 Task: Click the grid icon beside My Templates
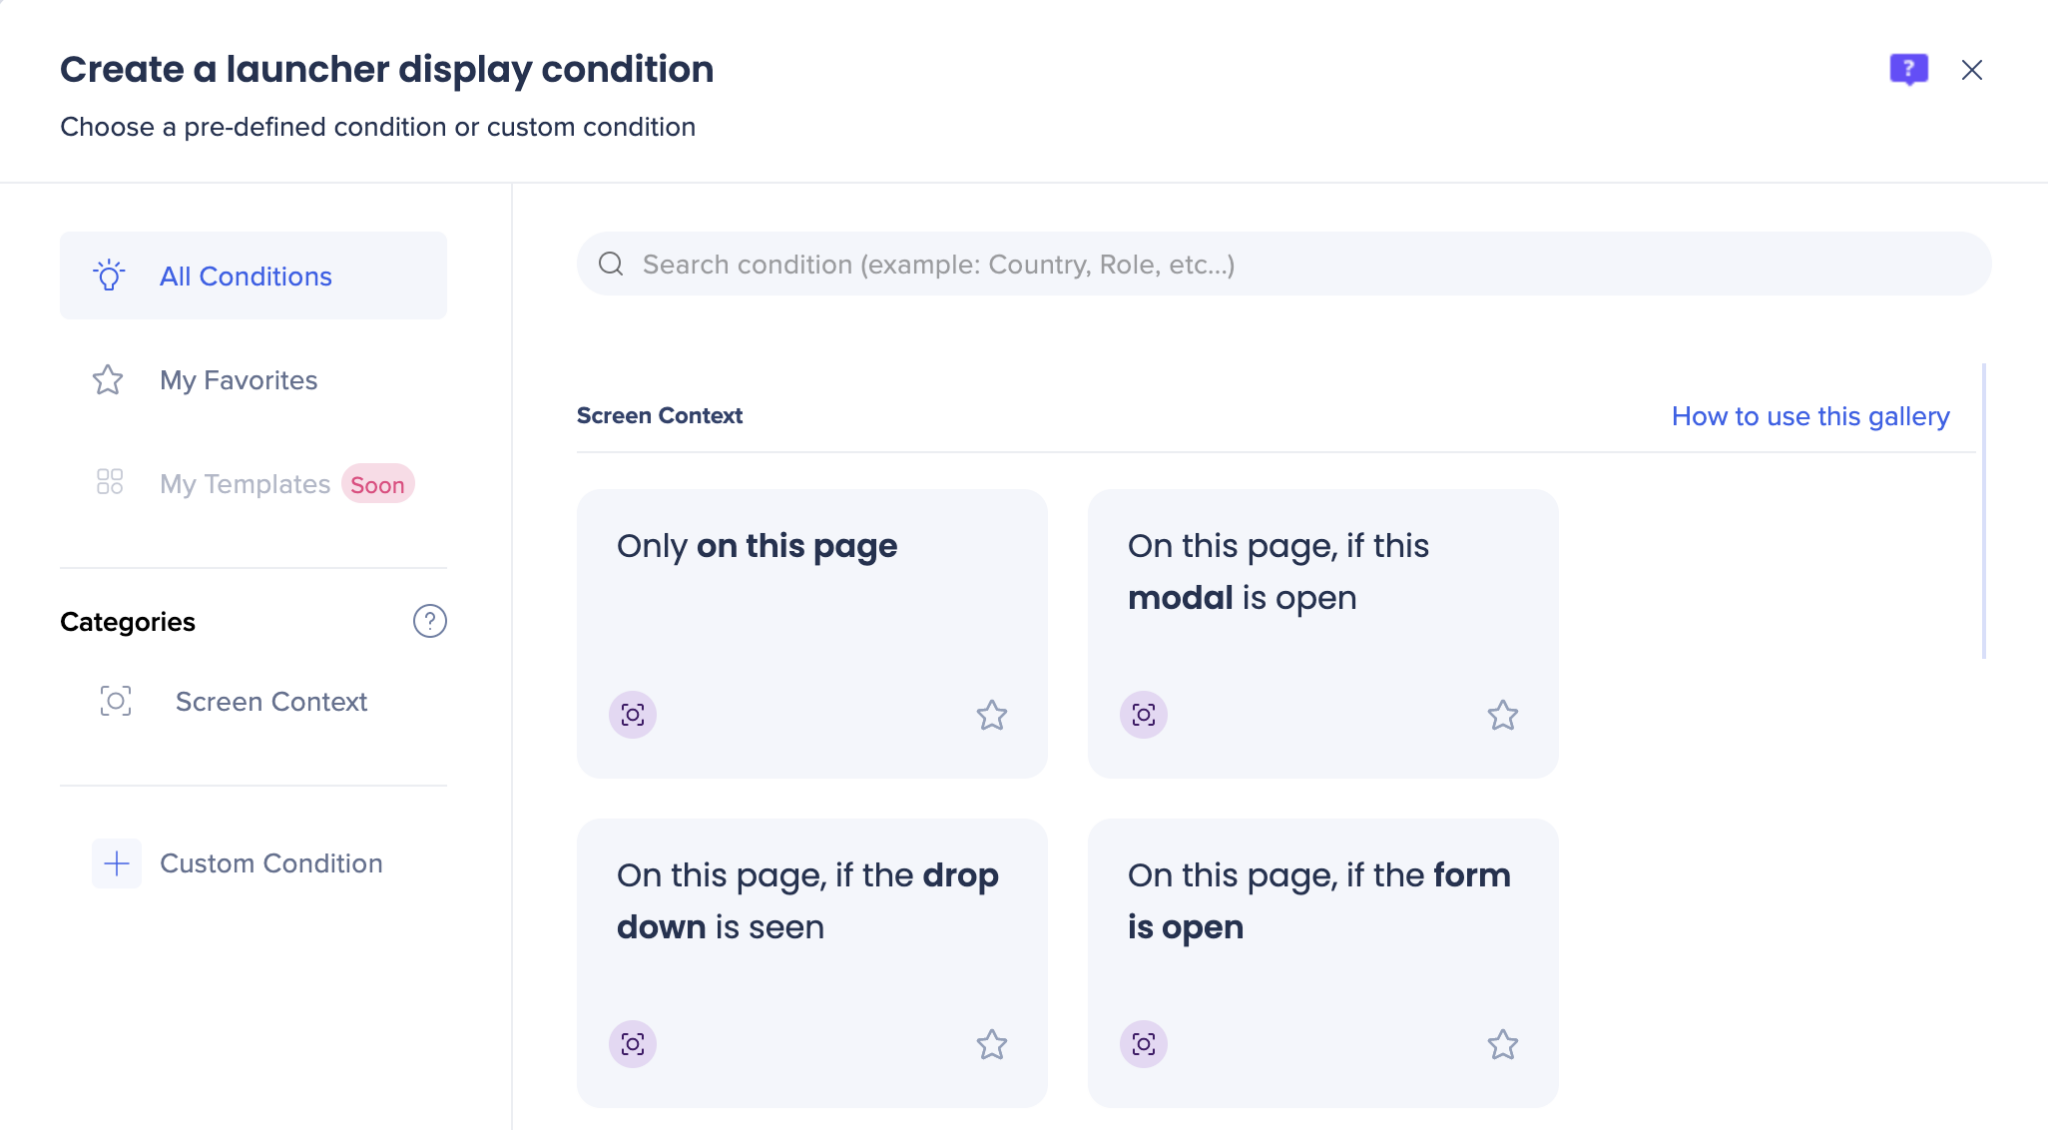coord(110,483)
